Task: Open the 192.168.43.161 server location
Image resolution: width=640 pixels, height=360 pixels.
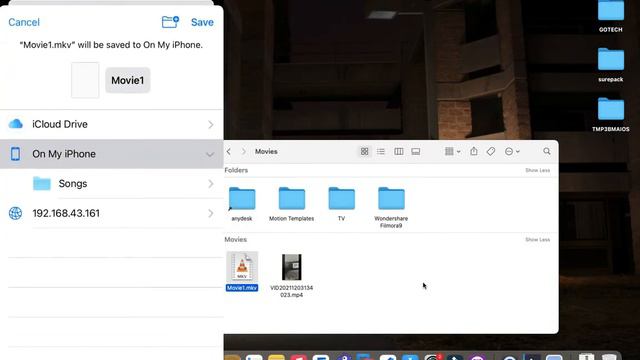Action: pos(111,213)
